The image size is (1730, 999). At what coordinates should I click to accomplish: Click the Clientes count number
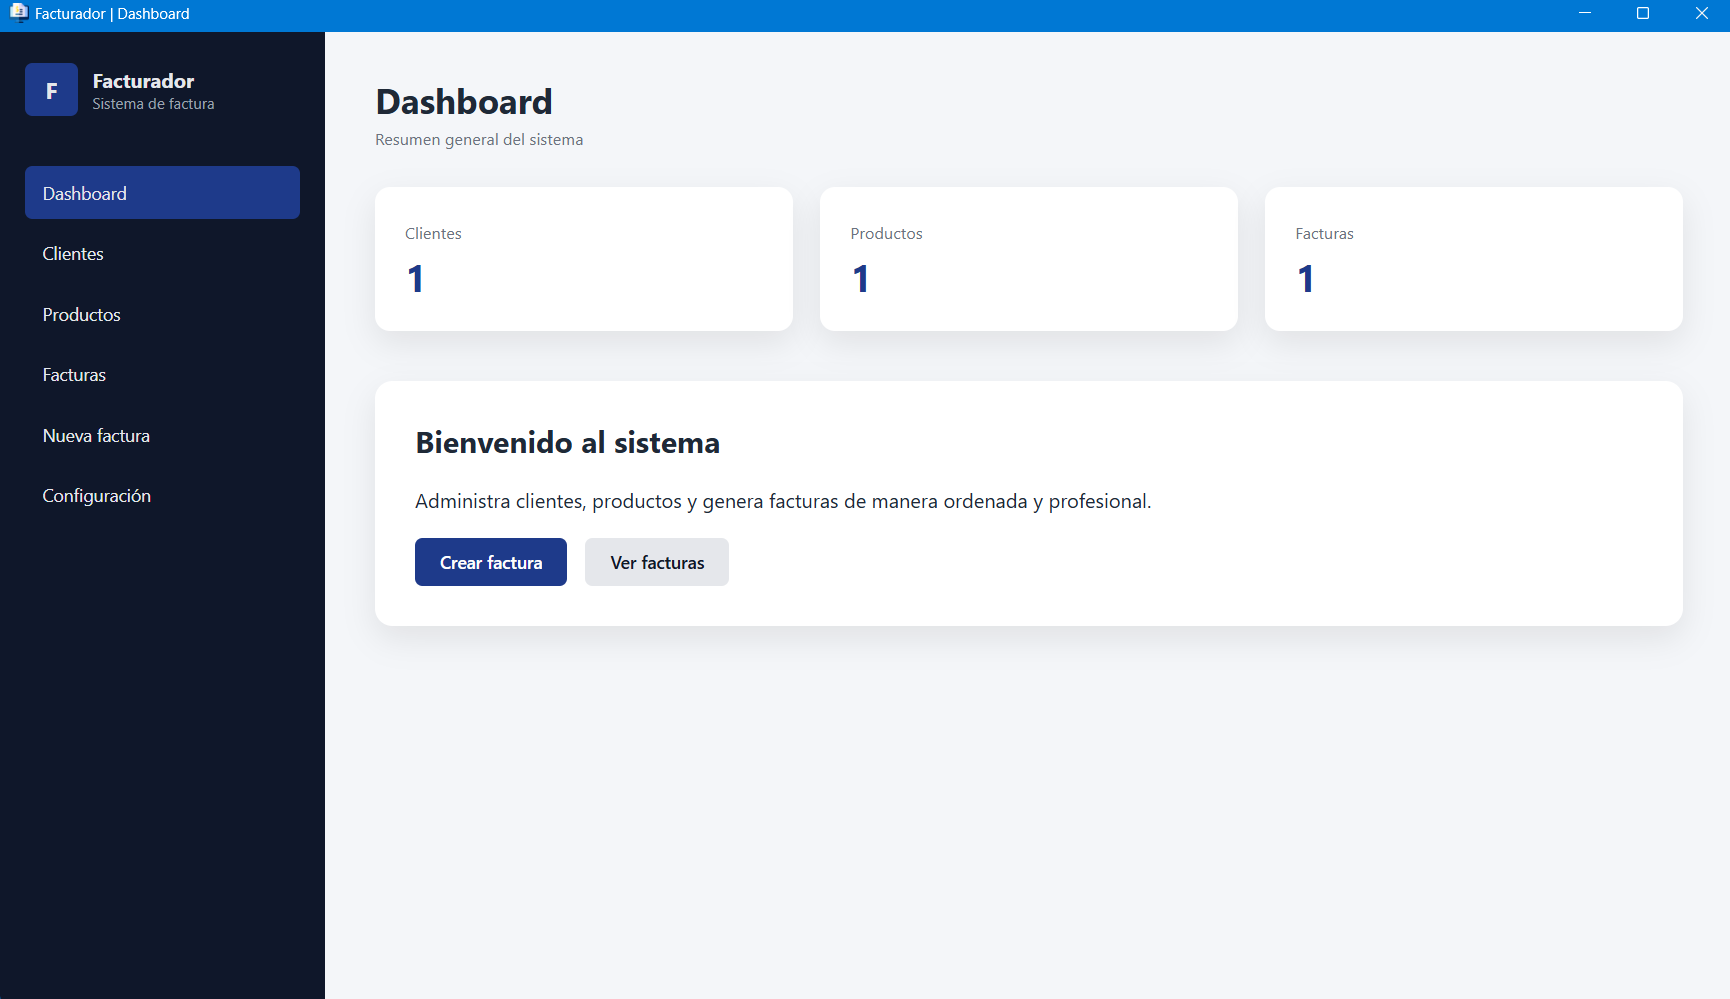(x=416, y=279)
